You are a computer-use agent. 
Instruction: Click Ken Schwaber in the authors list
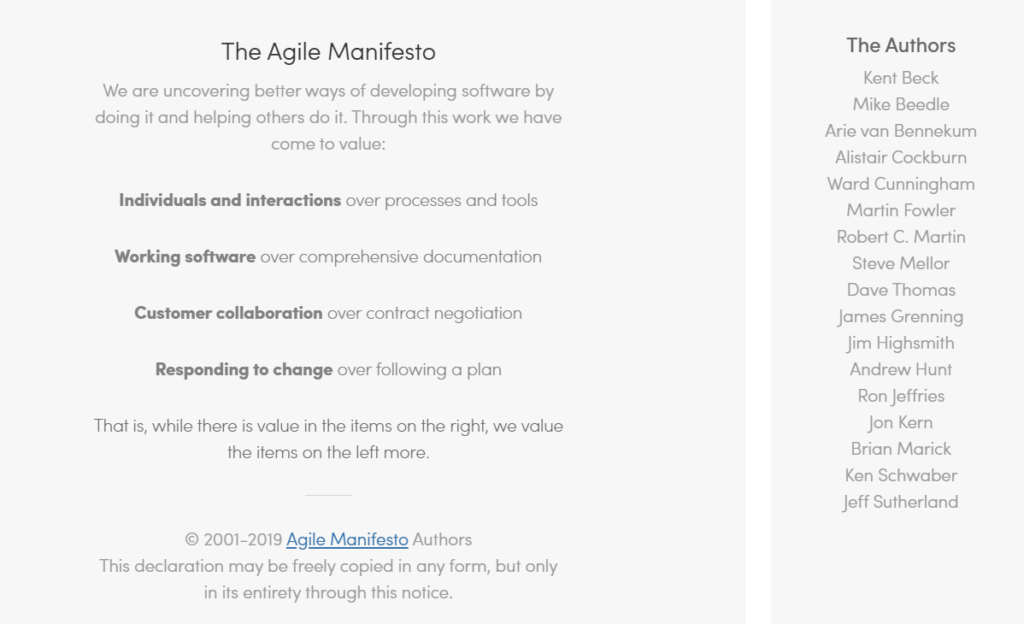(901, 475)
